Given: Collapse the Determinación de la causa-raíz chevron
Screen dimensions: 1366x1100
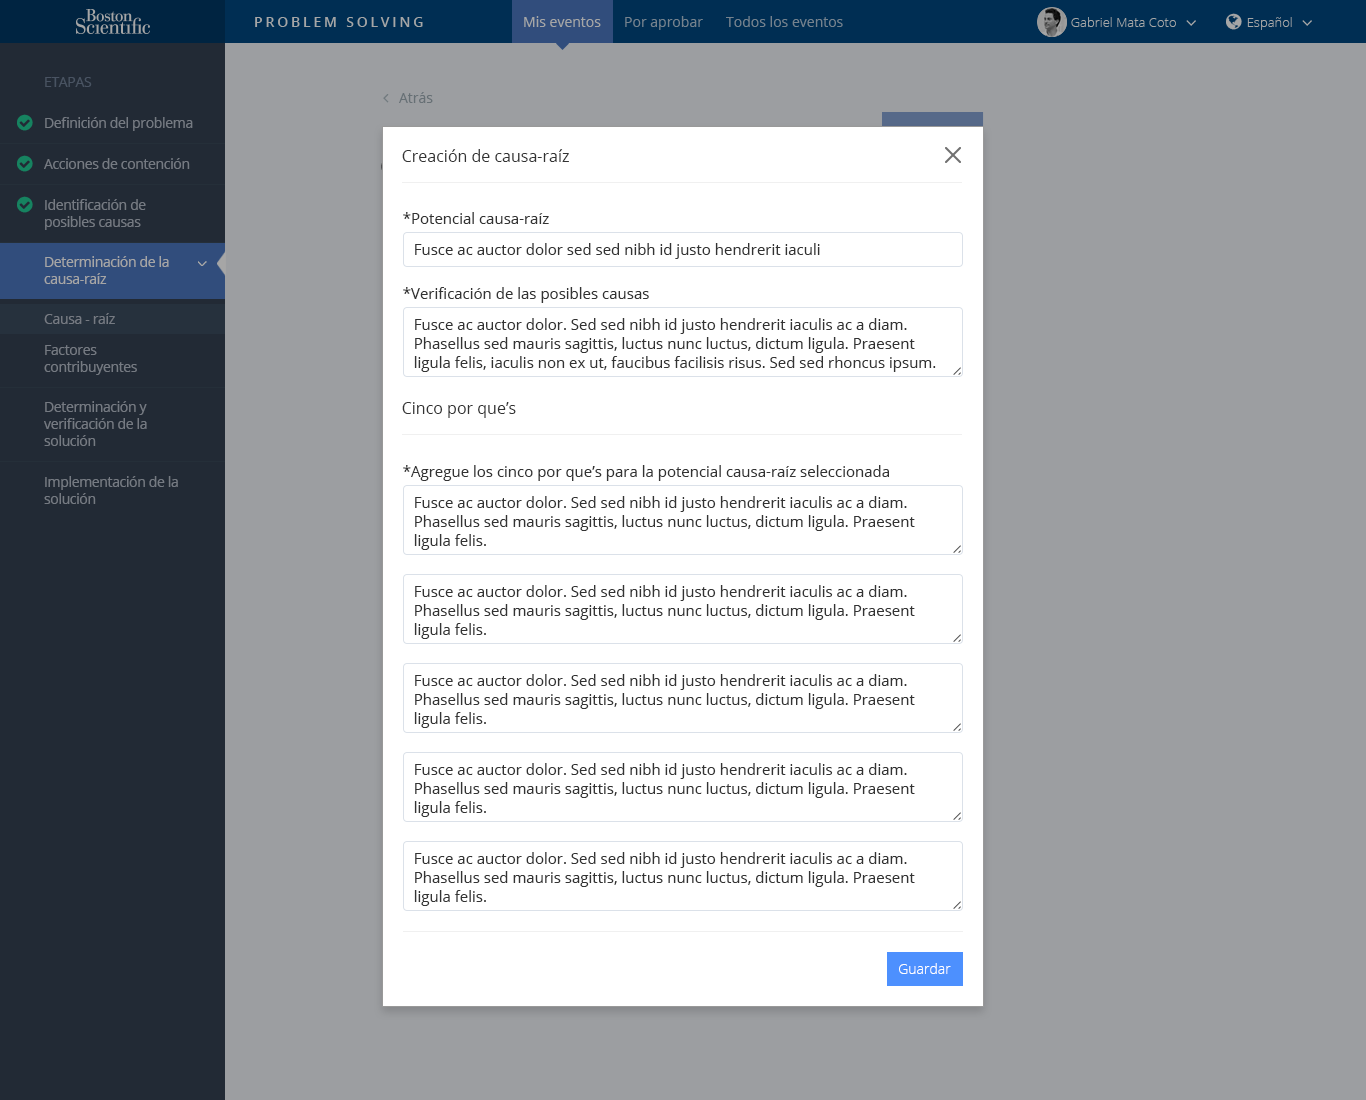Looking at the screenshot, I should click(202, 263).
